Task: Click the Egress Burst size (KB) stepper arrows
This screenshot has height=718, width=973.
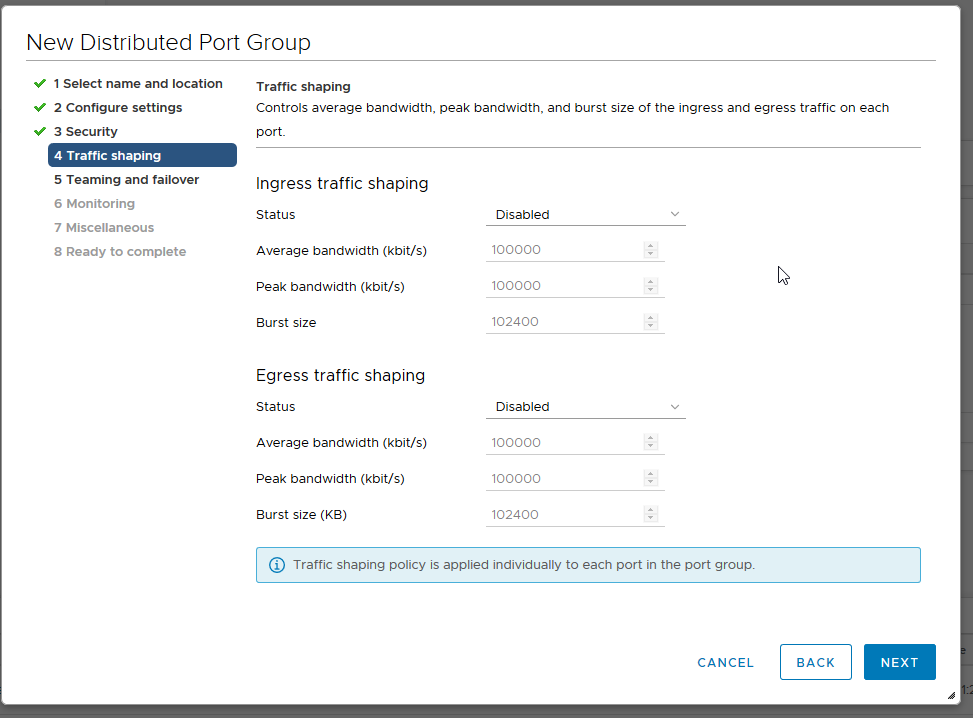Action: pyautogui.click(x=651, y=515)
